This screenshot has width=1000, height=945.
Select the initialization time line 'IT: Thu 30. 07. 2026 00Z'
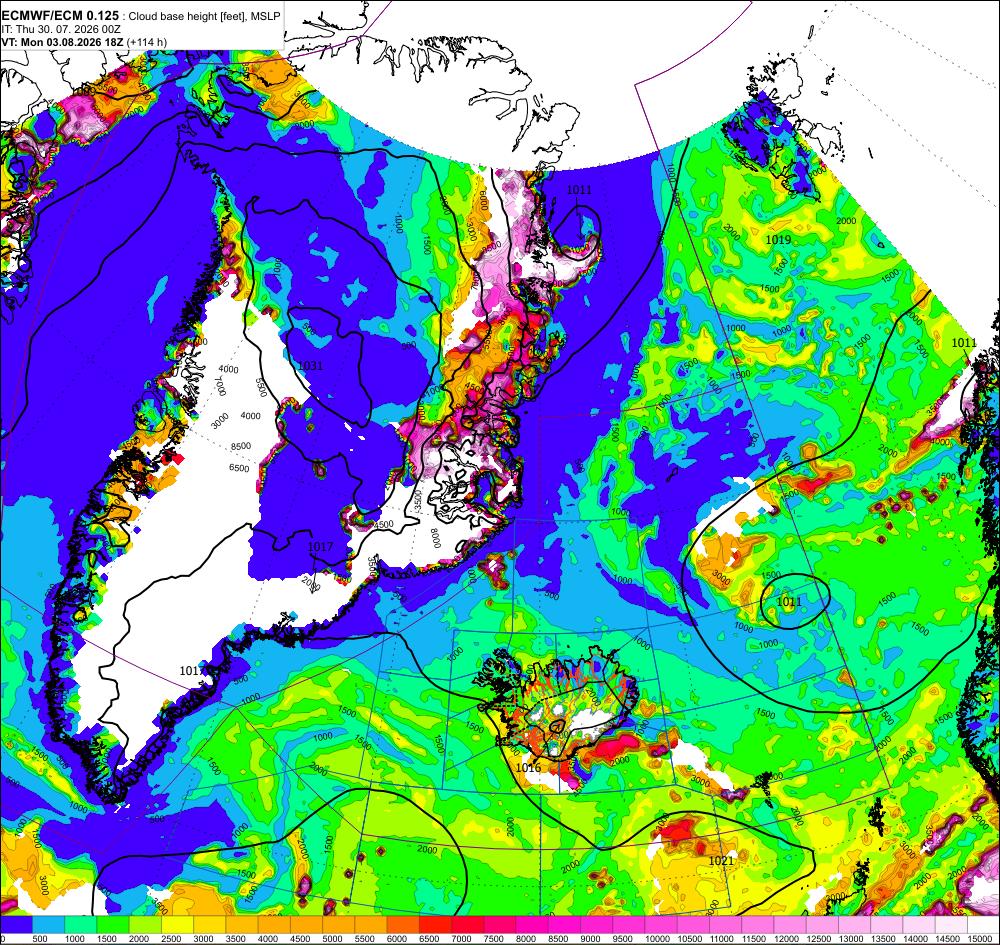point(60,29)
